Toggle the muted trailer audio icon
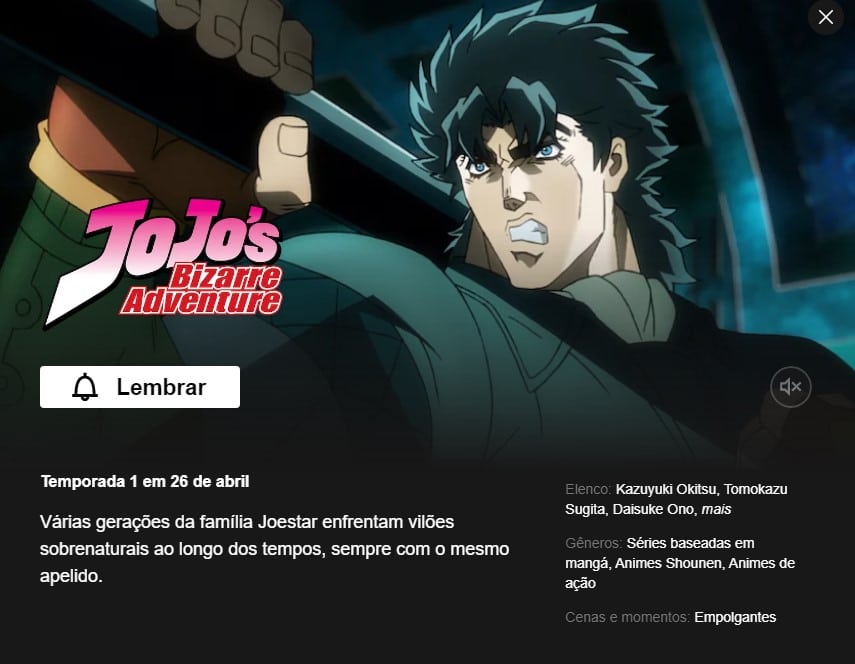The width and height of the screenshot is (855, 664). [790, 387]
